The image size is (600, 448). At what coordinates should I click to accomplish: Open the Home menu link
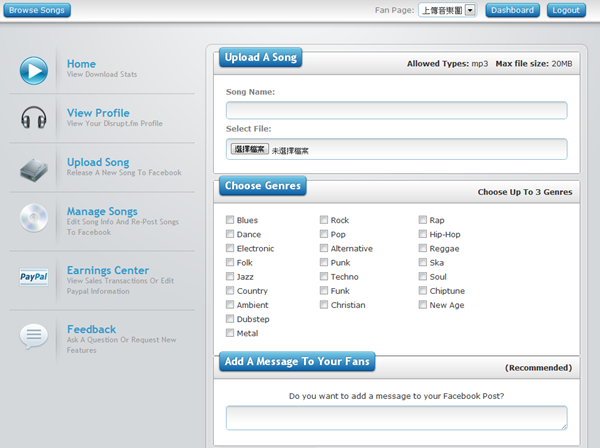81,64
